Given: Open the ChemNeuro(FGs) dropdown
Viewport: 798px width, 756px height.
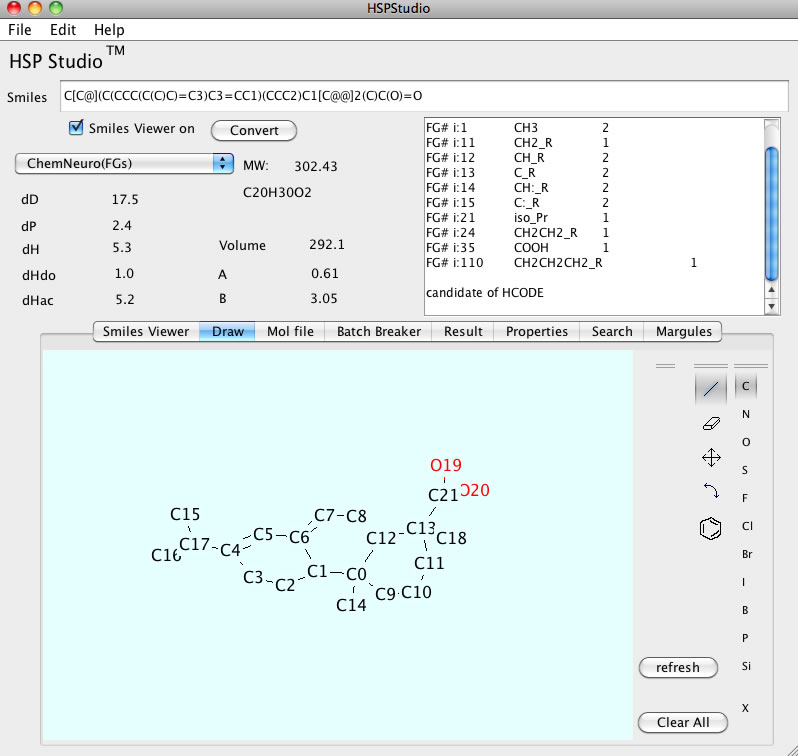Looking at the screenshot, I should pyautogui.click(x=124, y=163).
